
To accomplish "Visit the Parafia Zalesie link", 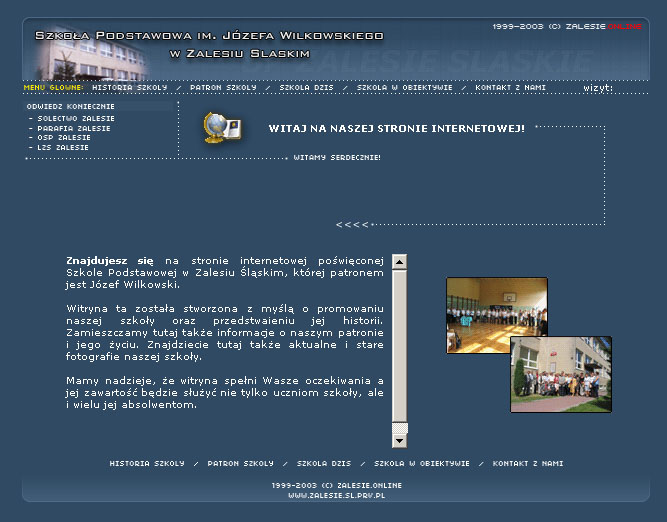I will pos(74,128).
